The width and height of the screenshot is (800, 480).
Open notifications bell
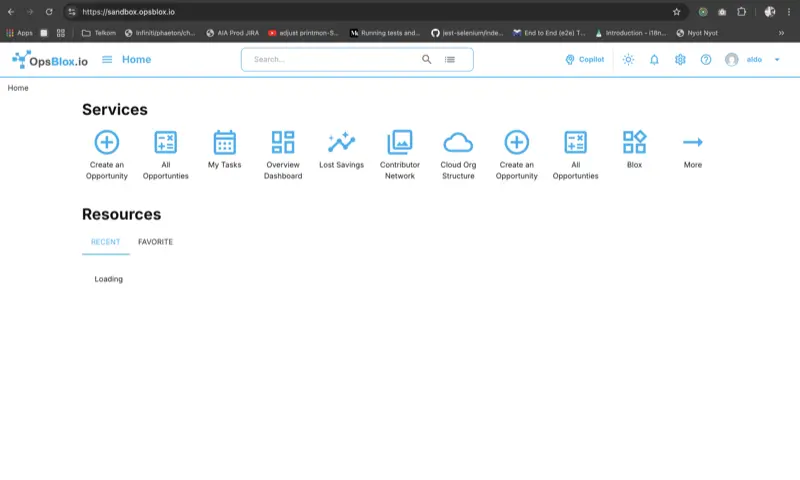[654, 60]
